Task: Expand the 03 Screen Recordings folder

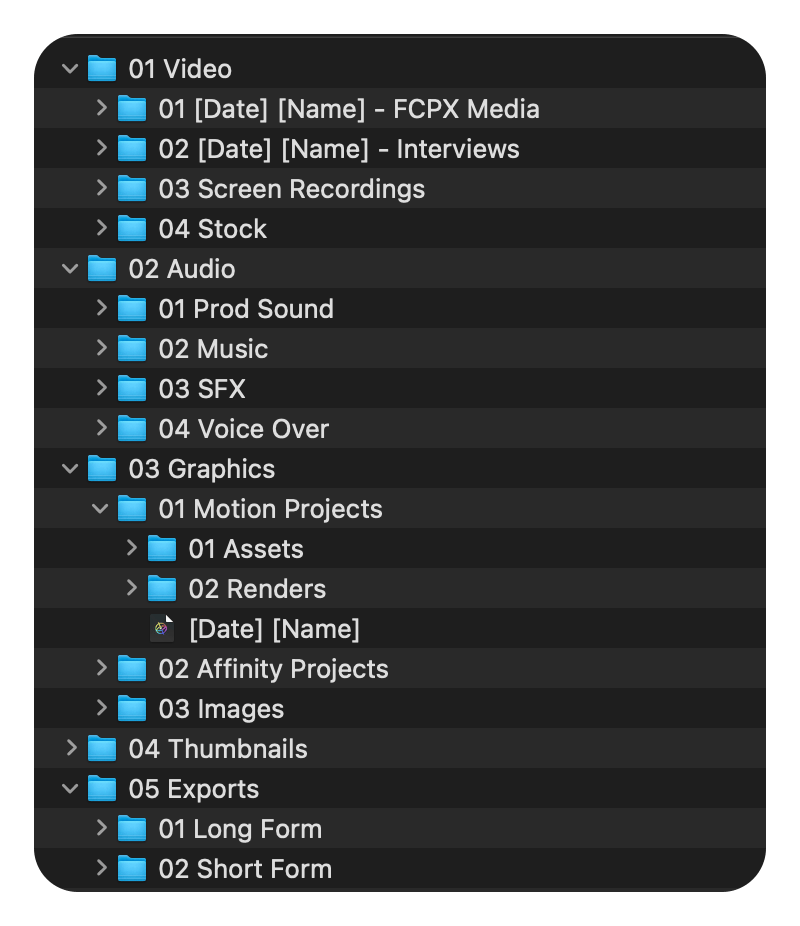Action: pos(102,188)
